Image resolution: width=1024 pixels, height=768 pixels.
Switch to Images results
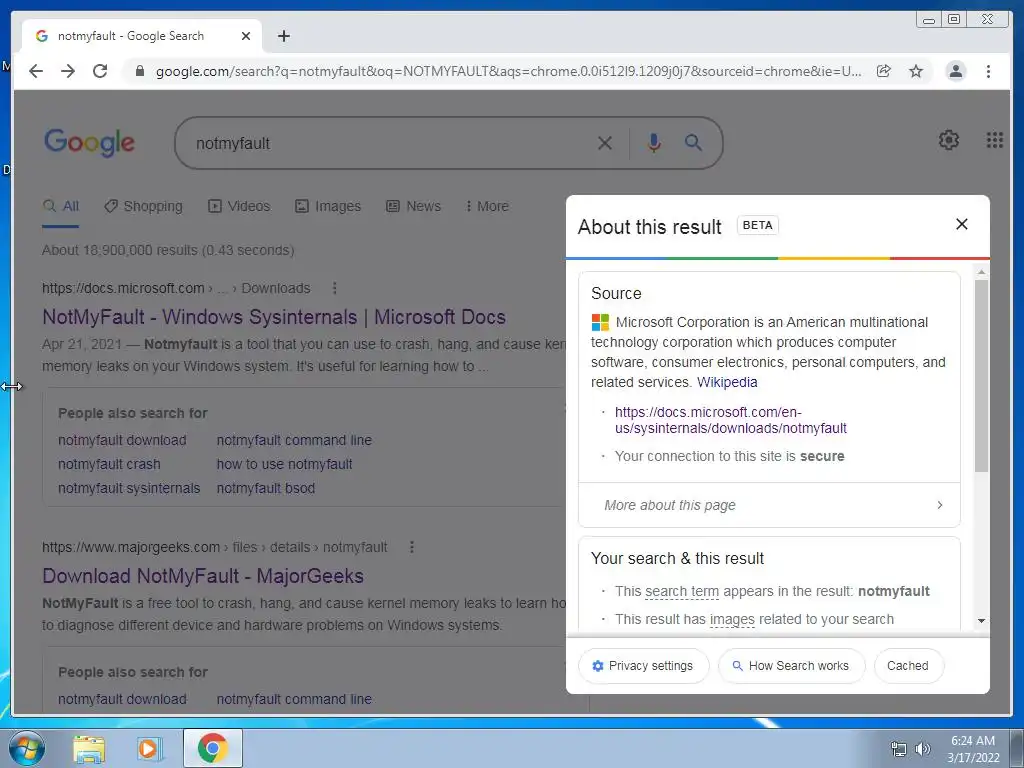(328, 206)
